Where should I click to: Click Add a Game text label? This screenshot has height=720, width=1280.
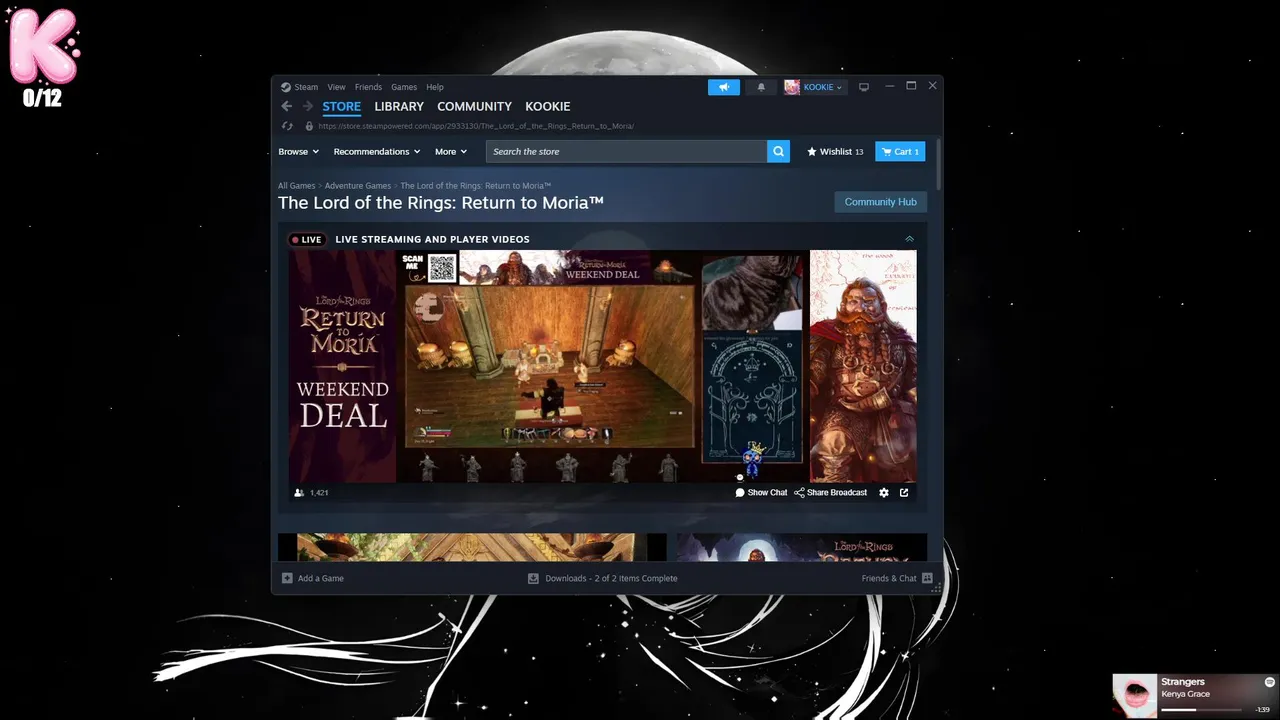[320, 578]
